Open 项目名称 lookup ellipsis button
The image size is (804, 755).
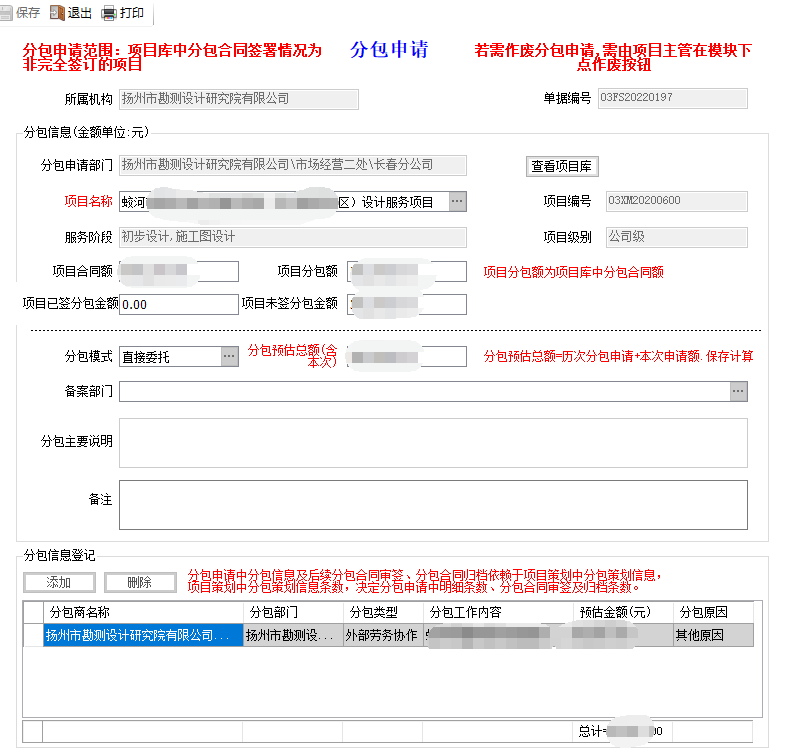click(x=457, y=201)
